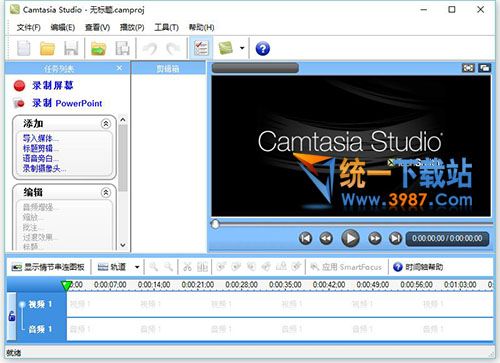Open project with the folder icon
Screen dimensions: 500x363
click(x=47, y=49)
